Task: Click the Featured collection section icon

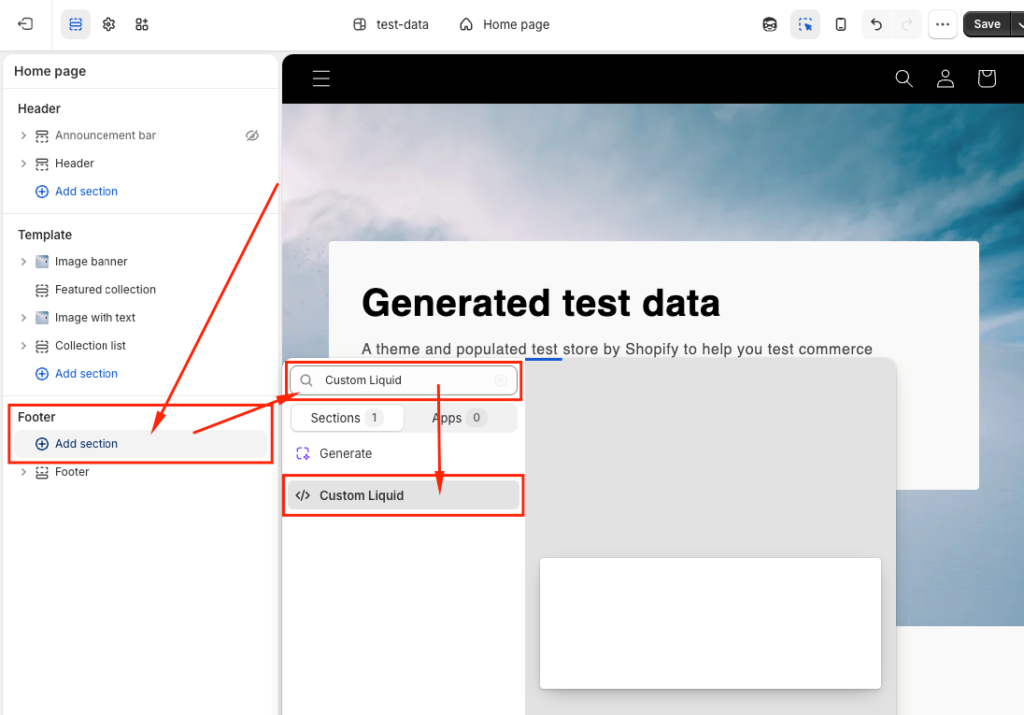Action: point(42,290)
